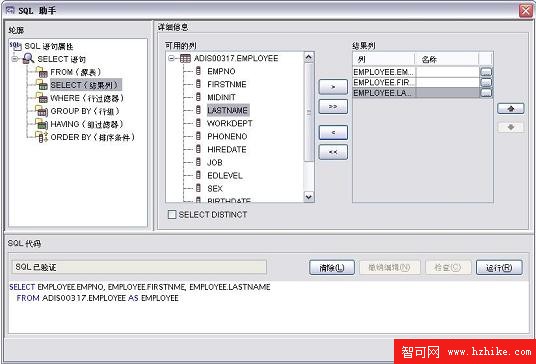This screenshot has width=536, height=364.
Task: Select the EDLEVEL column text
Action: 225,176
